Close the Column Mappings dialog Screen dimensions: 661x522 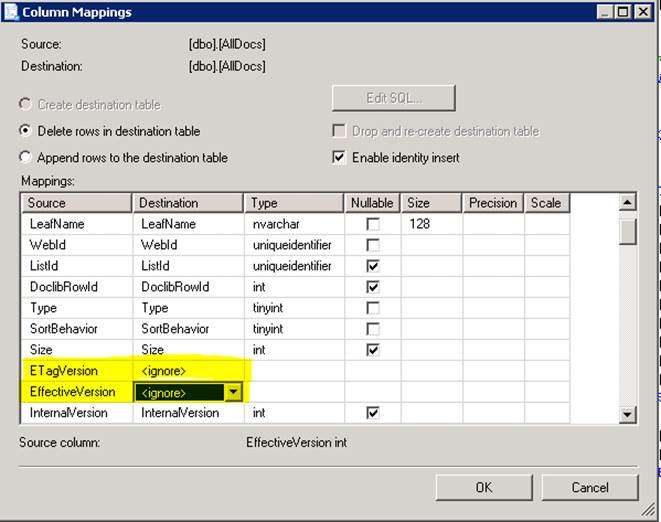click(x=644, y=12)
